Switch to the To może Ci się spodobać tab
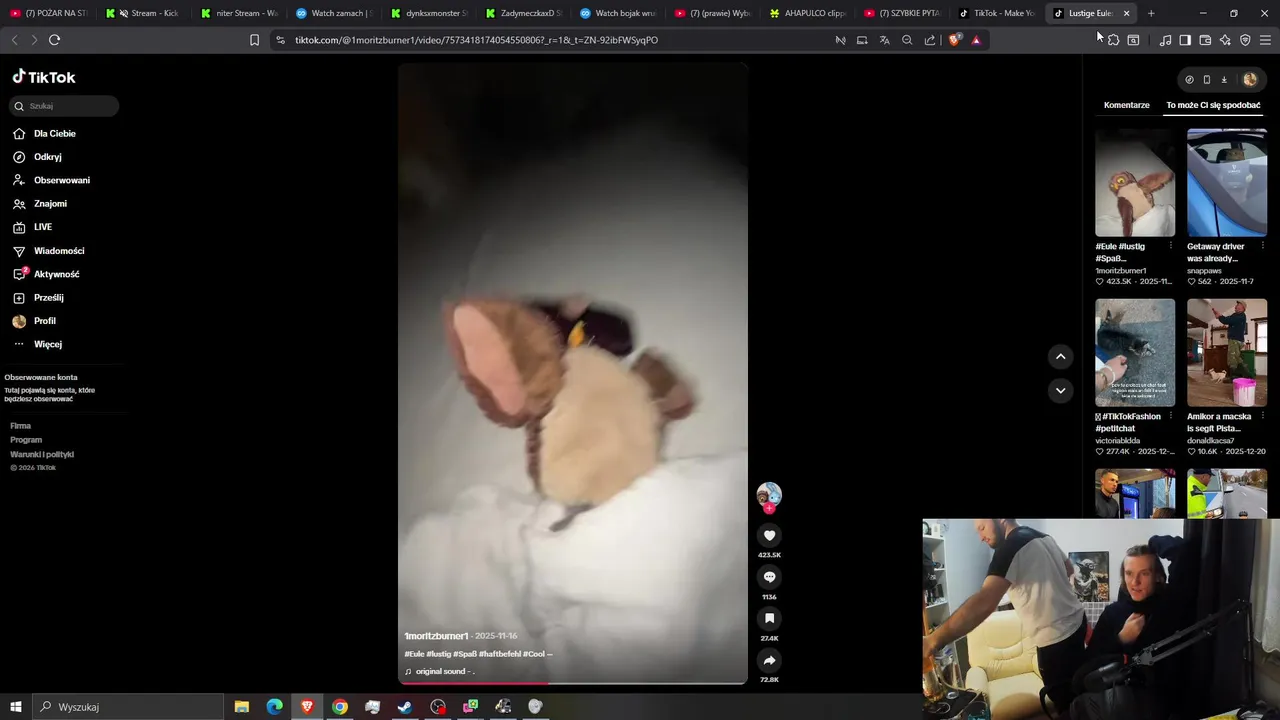The image size is (1280, 720). pyautogui.click(x=1213, y=105)
